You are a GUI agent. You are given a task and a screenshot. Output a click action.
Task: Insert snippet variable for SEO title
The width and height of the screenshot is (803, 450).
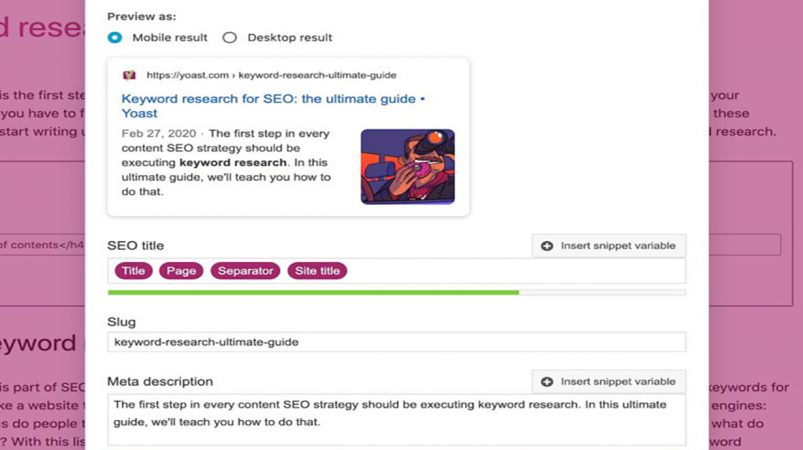pyautogui.click(x=609, y=246)
